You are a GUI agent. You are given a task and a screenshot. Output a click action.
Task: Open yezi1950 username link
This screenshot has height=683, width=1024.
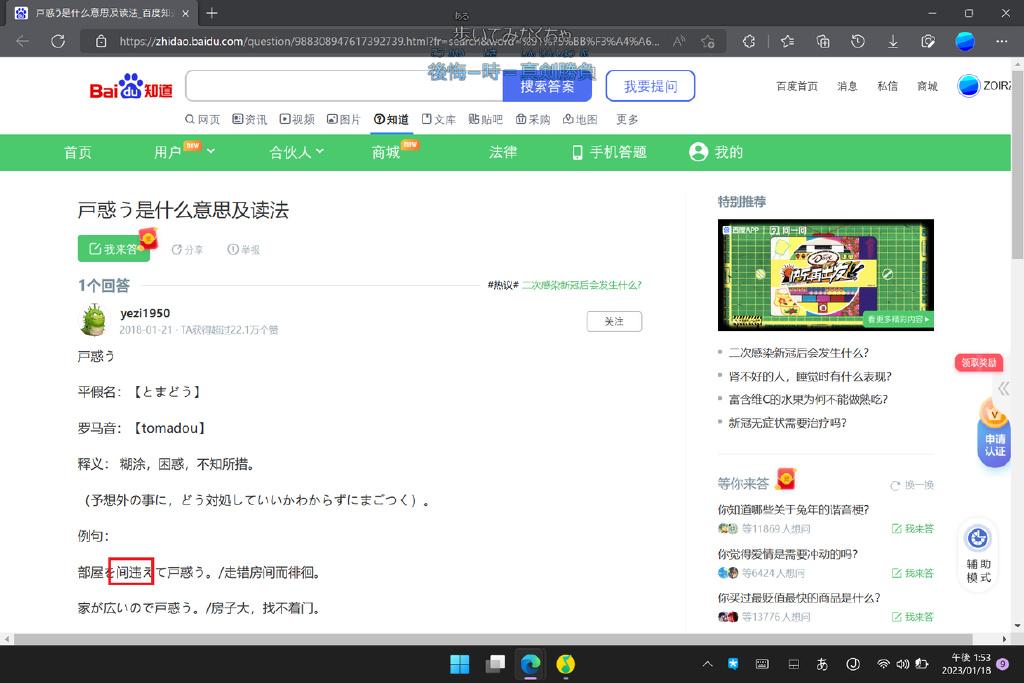click(145, 313)
